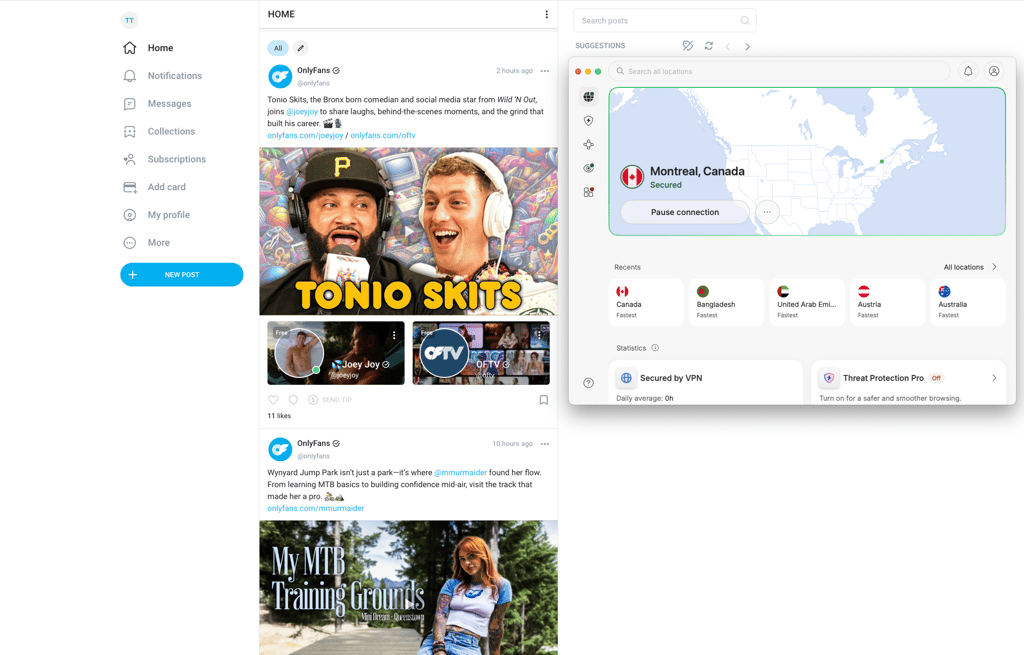Open options menu of the 2 hours ago post
Viewport: 1024px width, 655px height.
click(x=545, y=71)
